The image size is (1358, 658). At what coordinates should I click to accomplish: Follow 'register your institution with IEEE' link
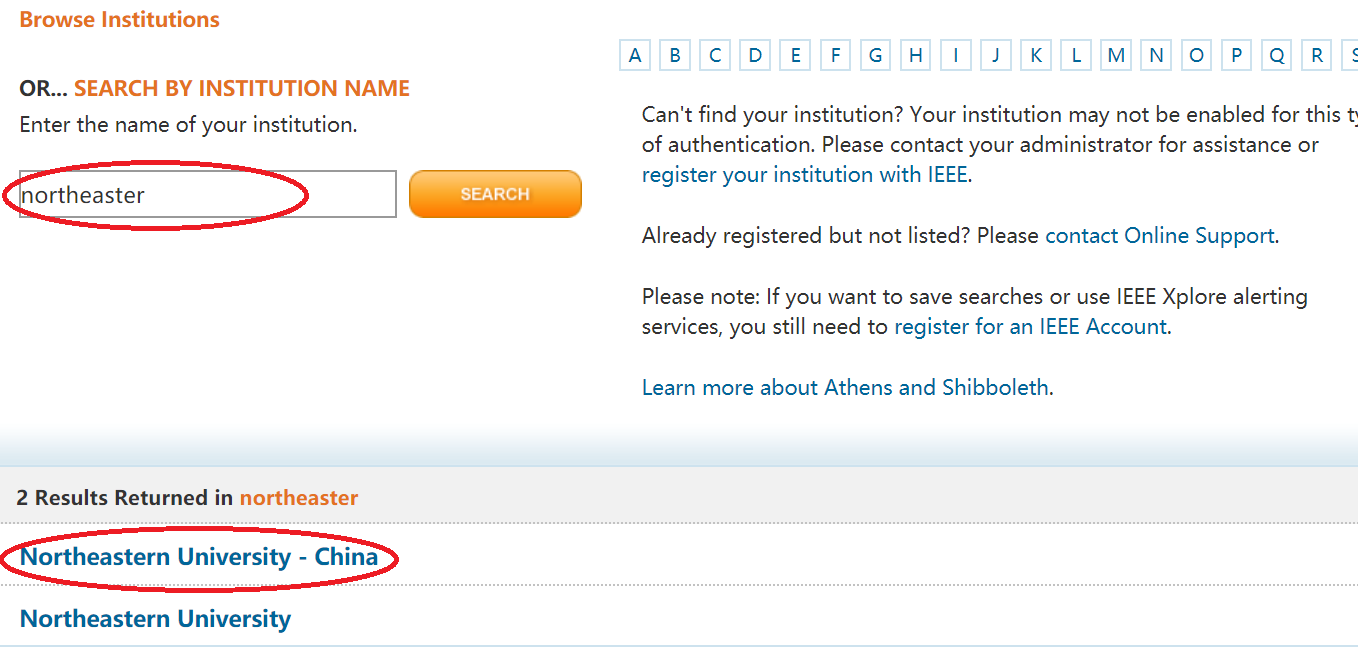tap(805, 175)
